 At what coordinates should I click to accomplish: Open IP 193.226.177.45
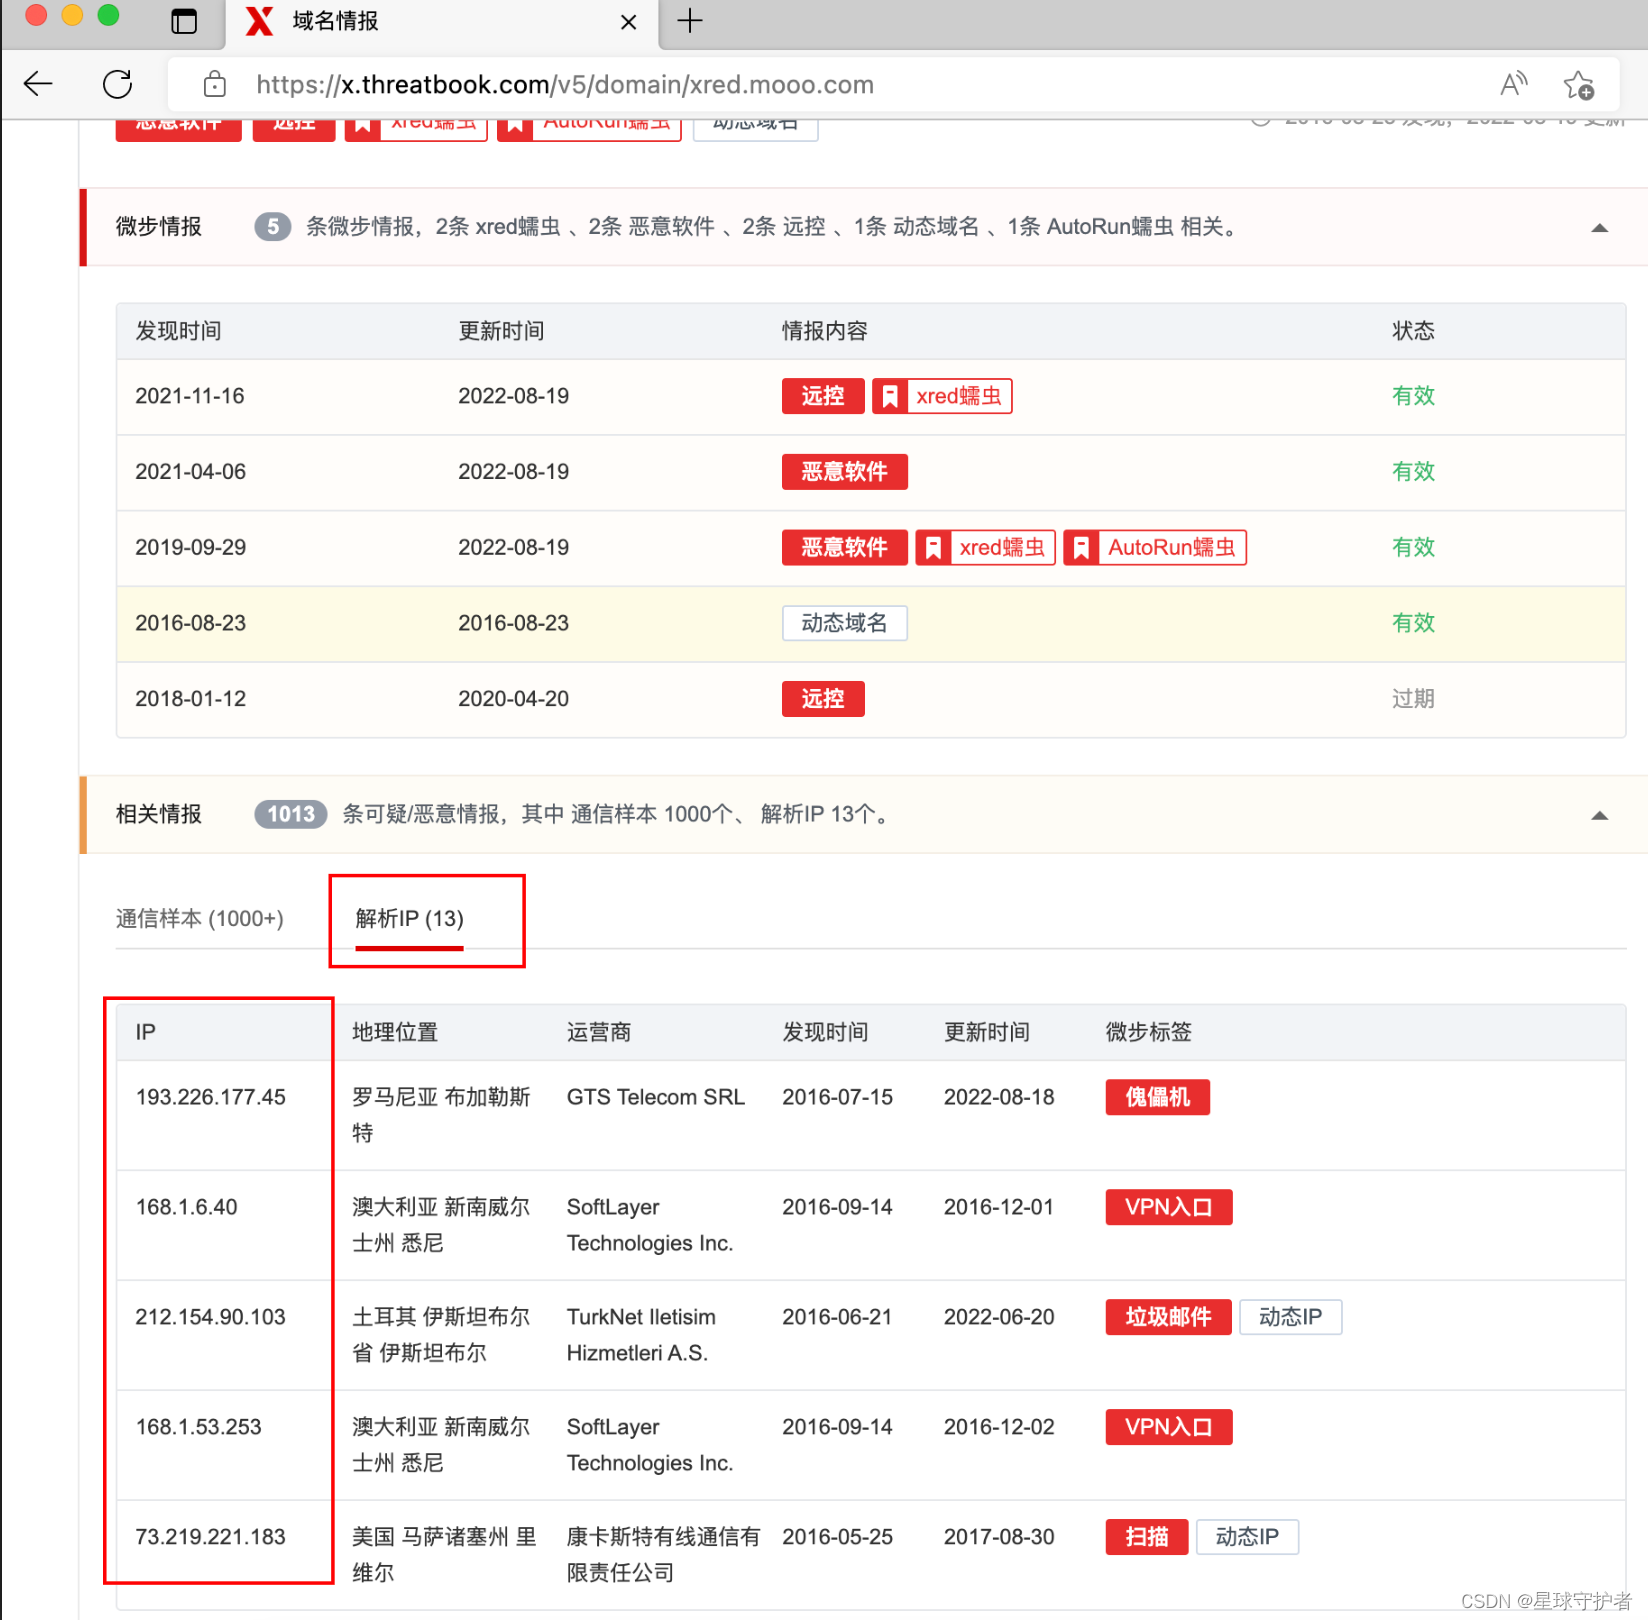(x=211, y=1097)
